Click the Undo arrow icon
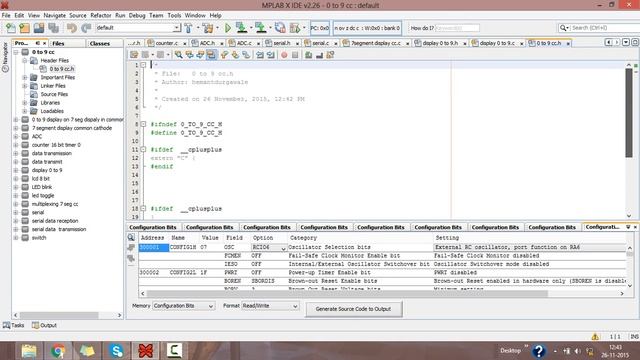The image size is (640, 360). click(x=72, y=28)
